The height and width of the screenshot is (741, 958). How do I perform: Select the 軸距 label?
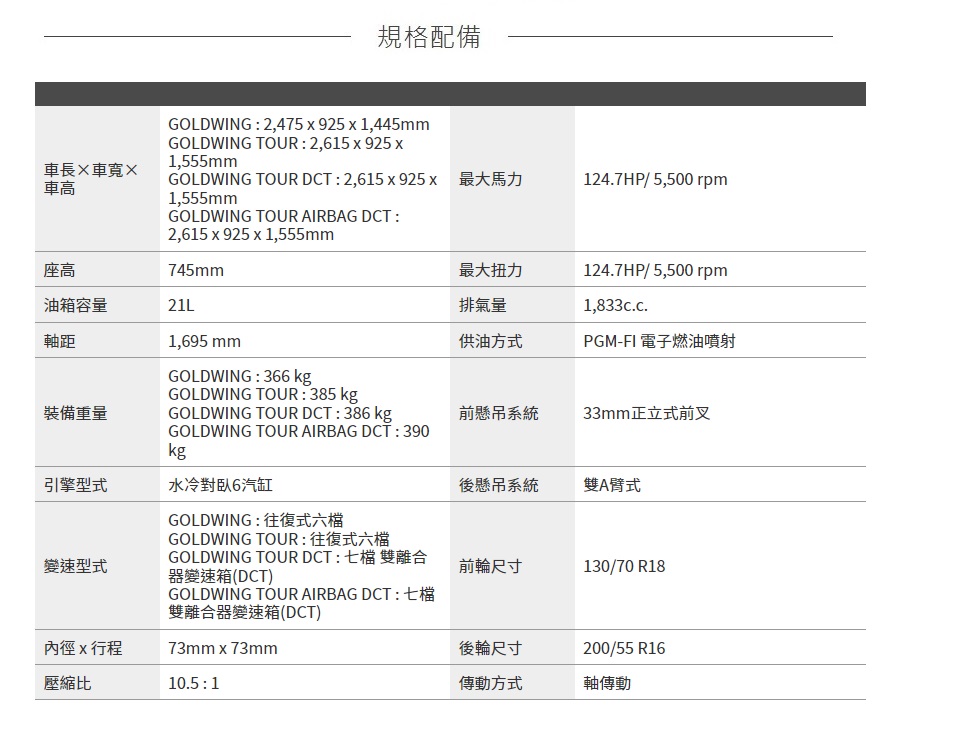(59, 341)
